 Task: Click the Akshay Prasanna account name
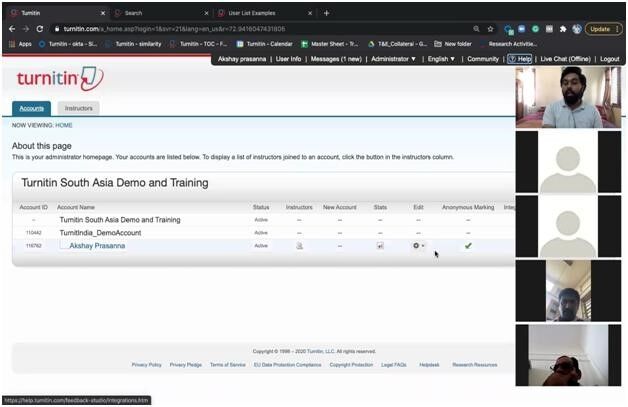pos(97,245)
